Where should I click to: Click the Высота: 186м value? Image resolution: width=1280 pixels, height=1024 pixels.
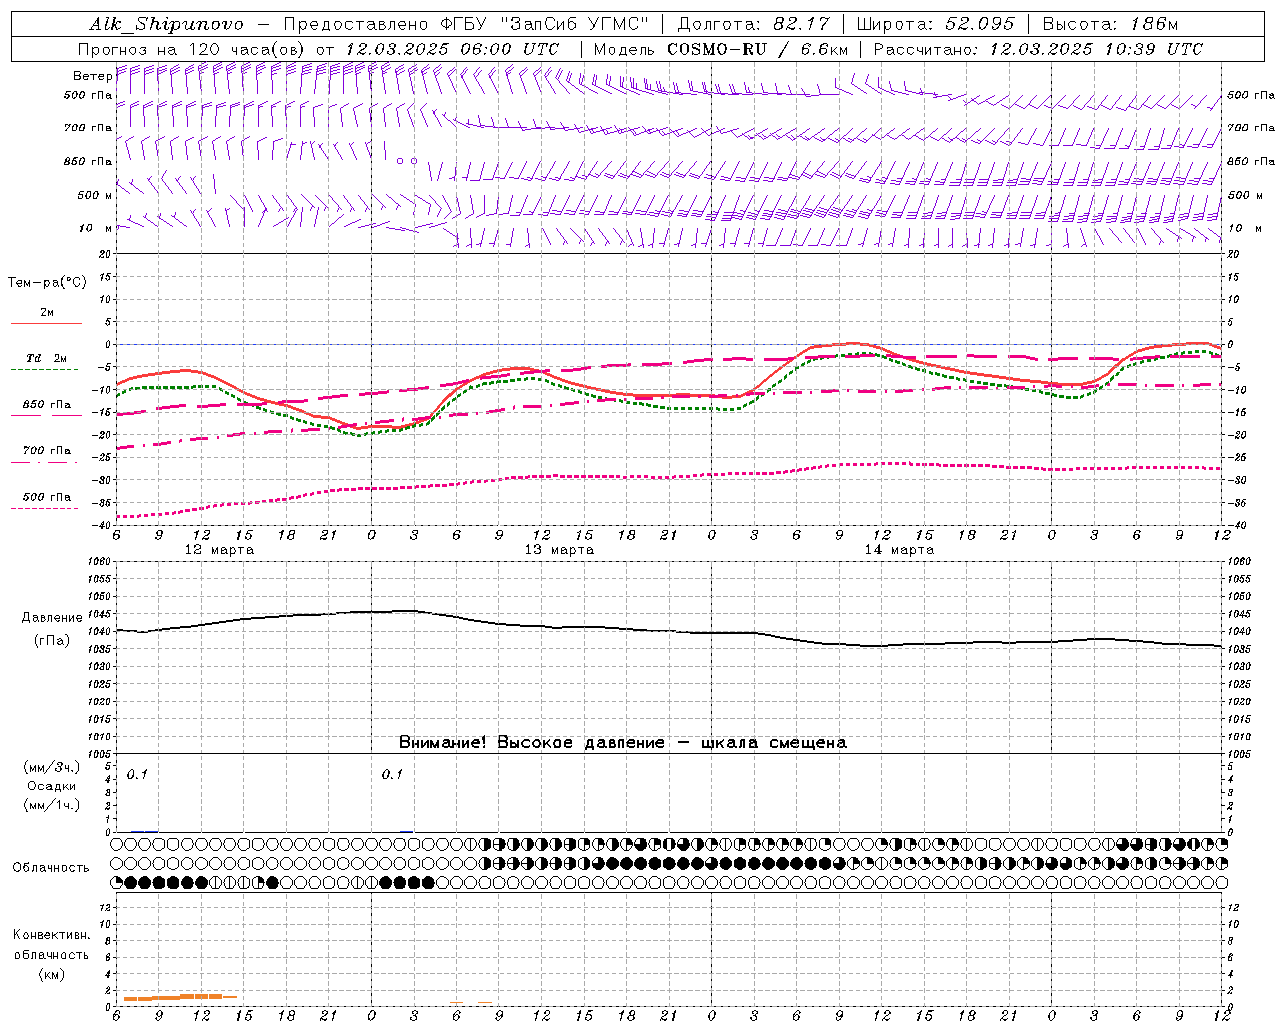pyautogui.click(x=1110, y=24)
